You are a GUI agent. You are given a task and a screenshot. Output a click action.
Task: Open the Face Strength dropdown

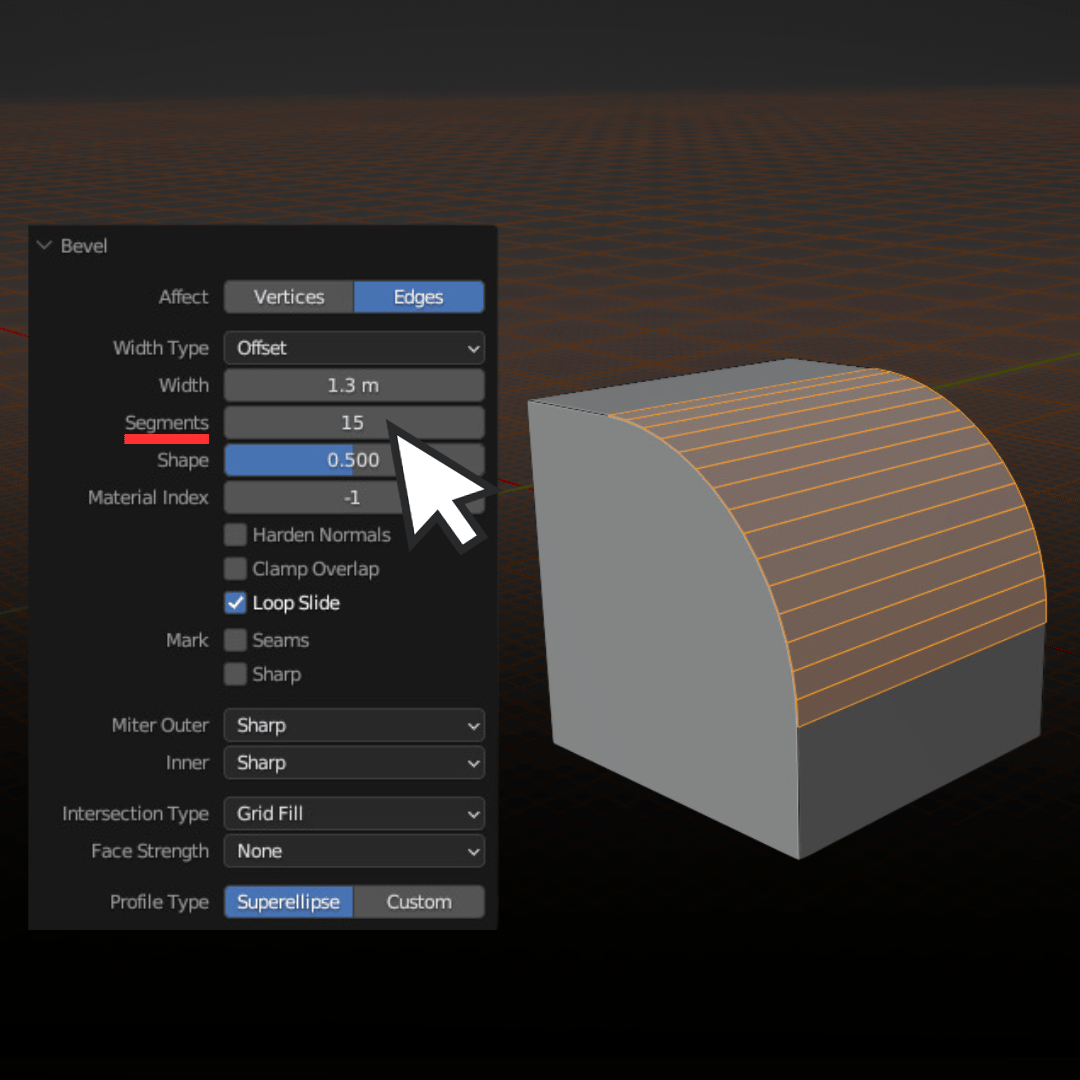354,851
